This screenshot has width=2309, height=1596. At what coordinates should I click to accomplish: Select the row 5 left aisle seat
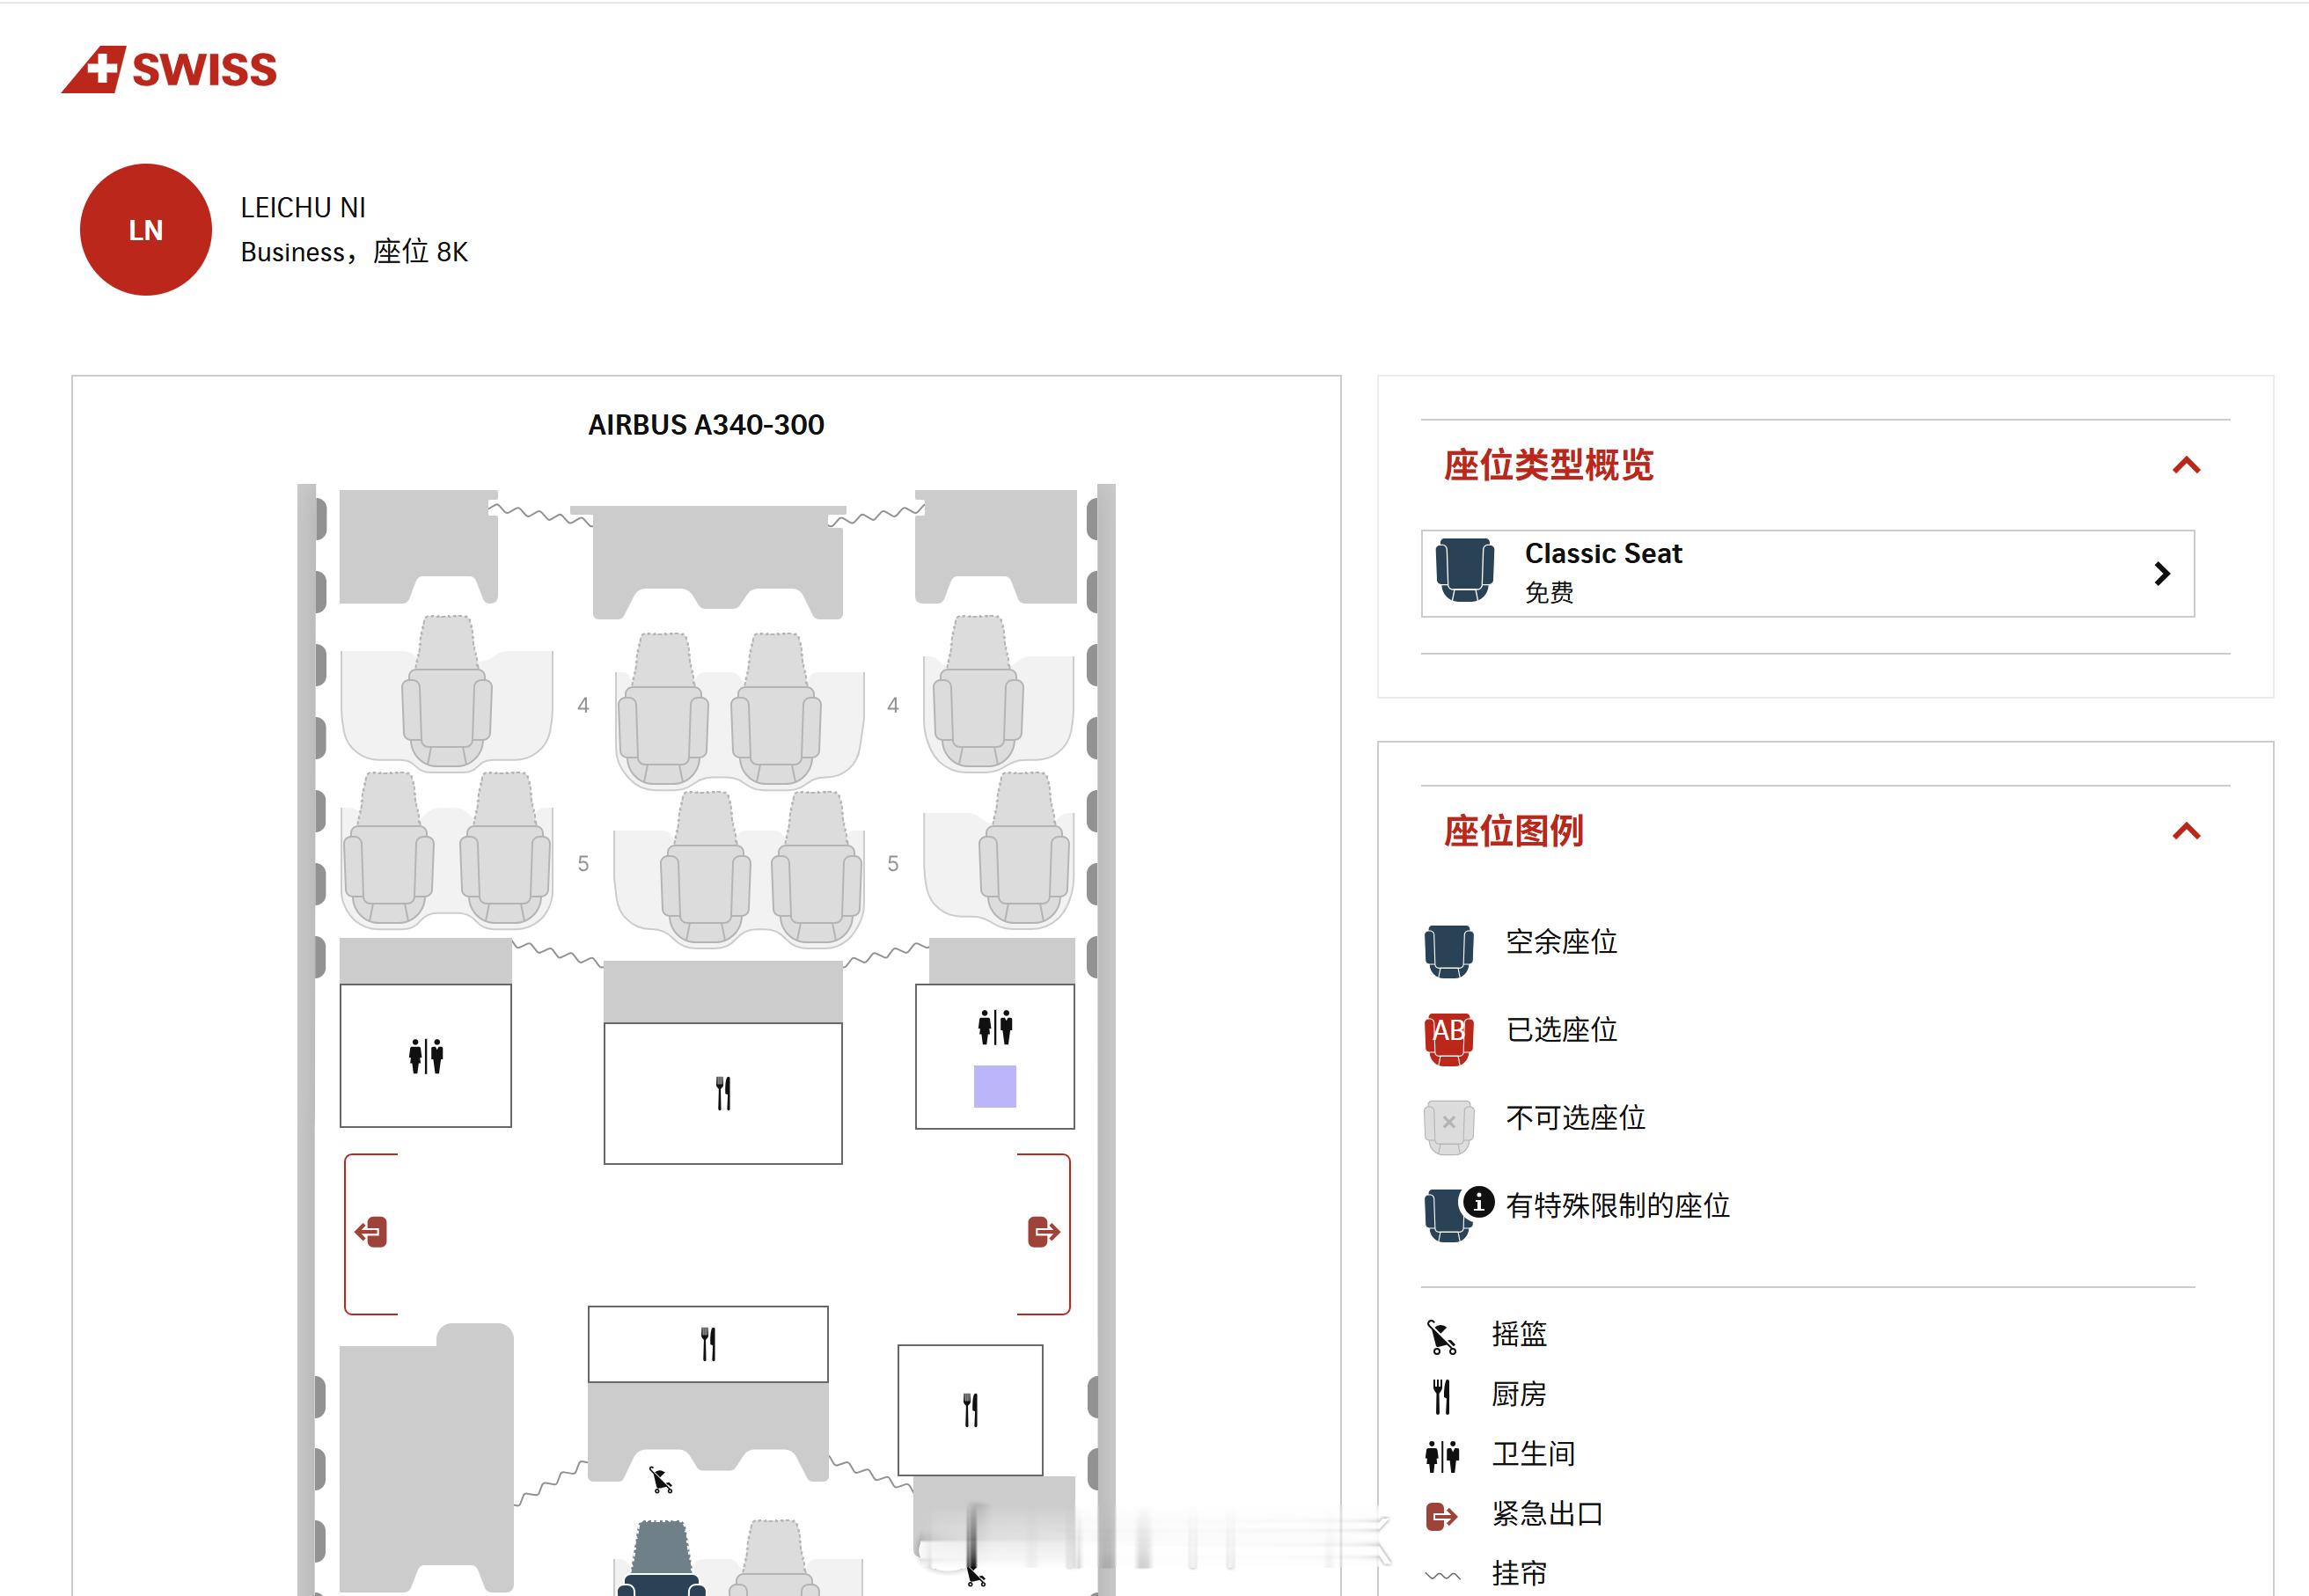505,847
